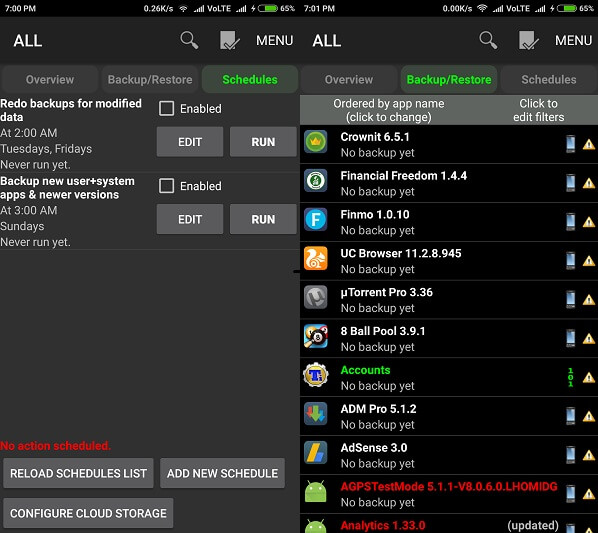Open Click to edit filters
The height and width of the screenshot is (533, 598).
539,110
